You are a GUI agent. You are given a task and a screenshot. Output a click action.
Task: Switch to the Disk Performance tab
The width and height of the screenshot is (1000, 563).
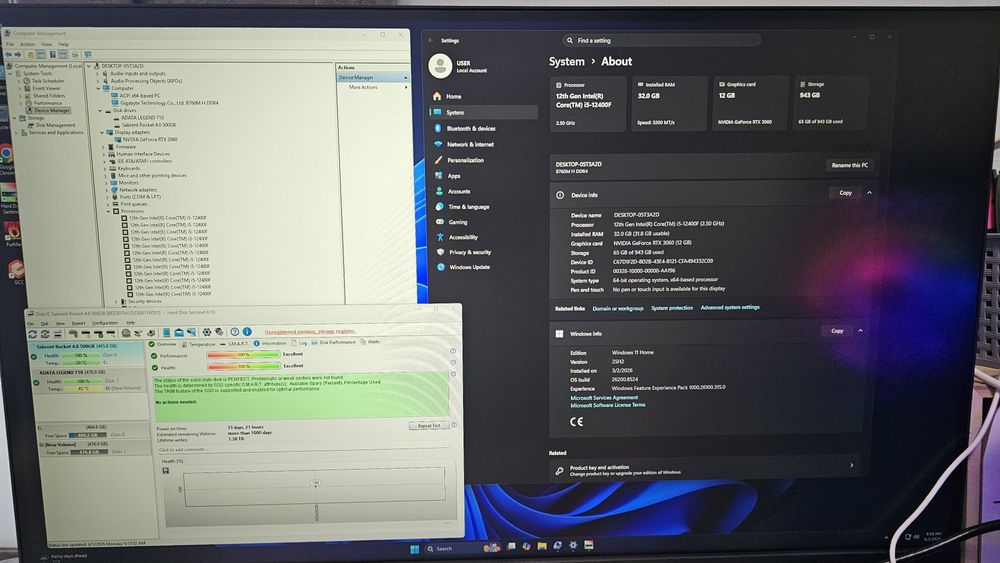point(333,342)
